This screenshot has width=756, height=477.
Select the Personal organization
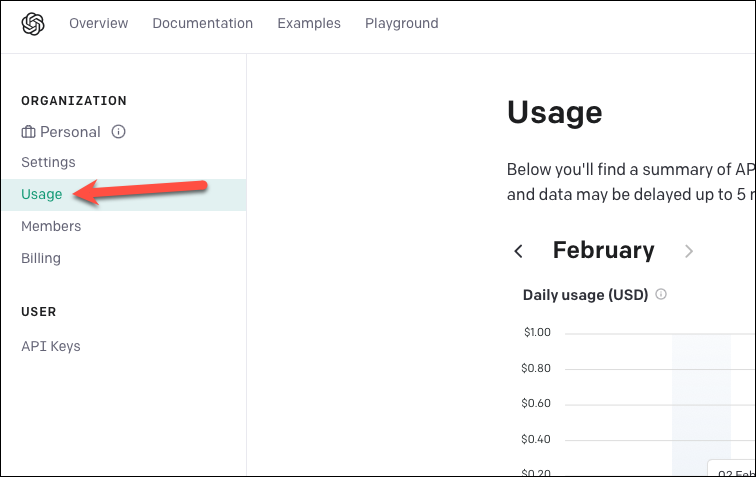[x=70, y=132]
